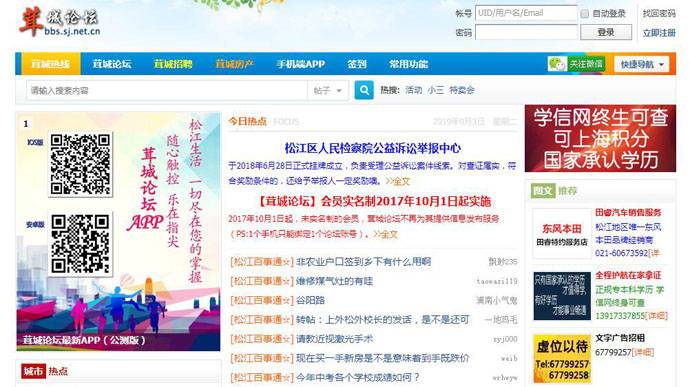Follow the 立即注册 register link

tap(659, 33)
